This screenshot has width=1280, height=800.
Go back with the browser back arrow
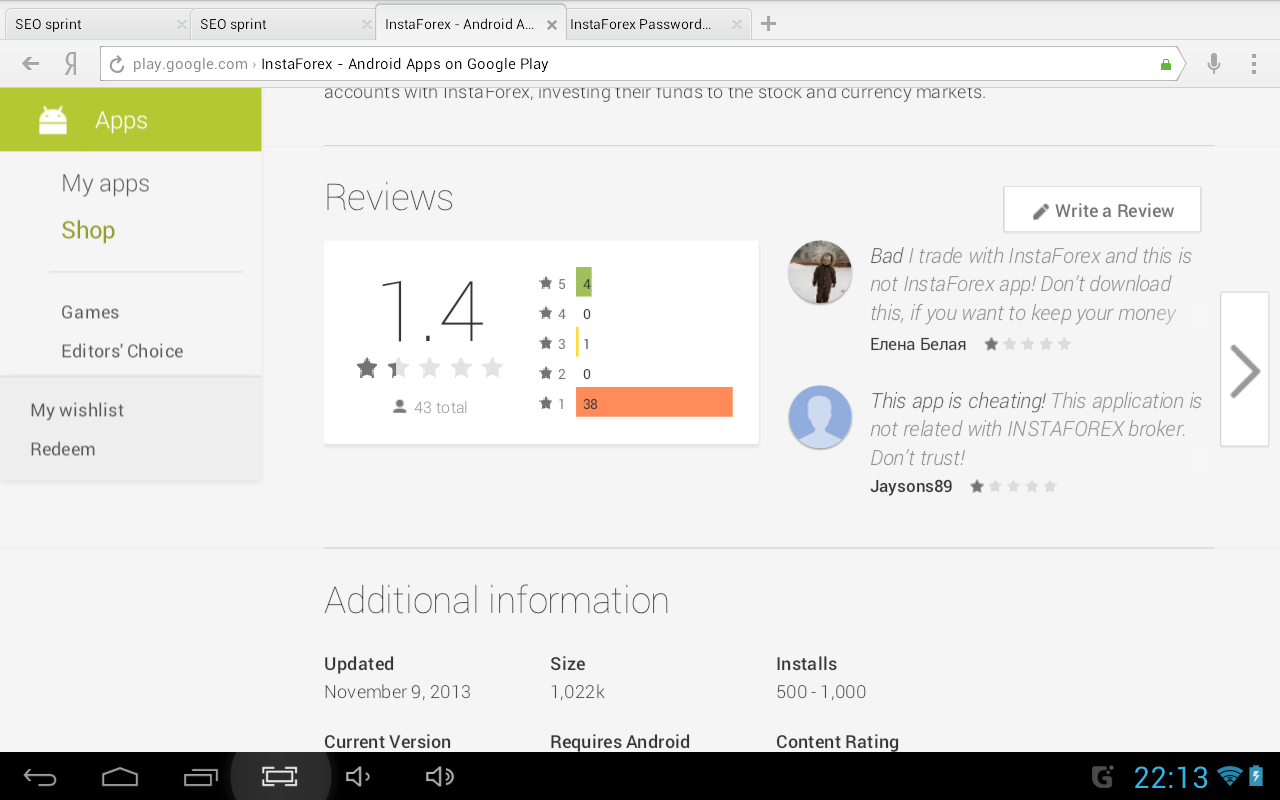31,64
